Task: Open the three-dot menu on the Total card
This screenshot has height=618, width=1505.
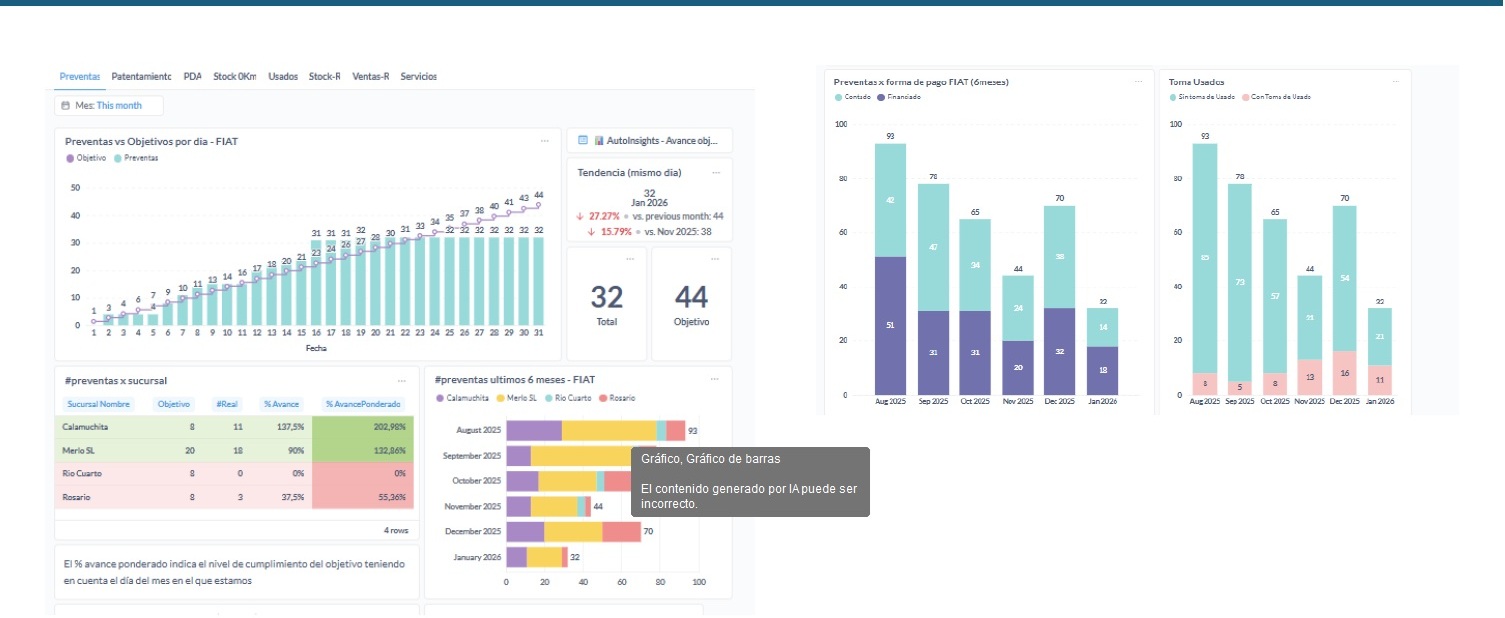Action: pos(629,259)
